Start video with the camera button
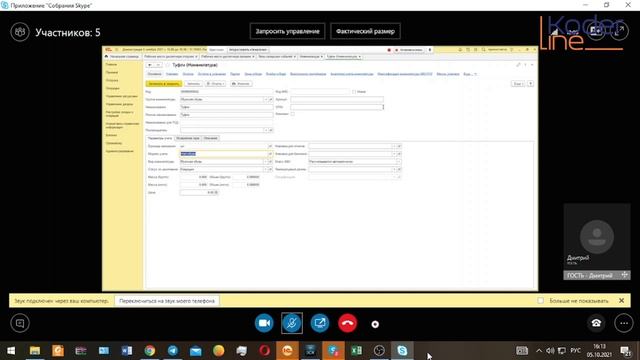 point(264,323)
